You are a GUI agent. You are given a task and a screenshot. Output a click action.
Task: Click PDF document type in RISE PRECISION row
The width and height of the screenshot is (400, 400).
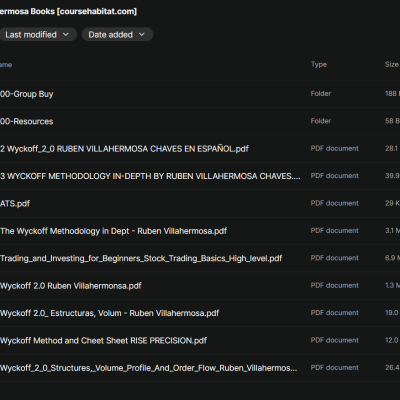pos(335,340)
